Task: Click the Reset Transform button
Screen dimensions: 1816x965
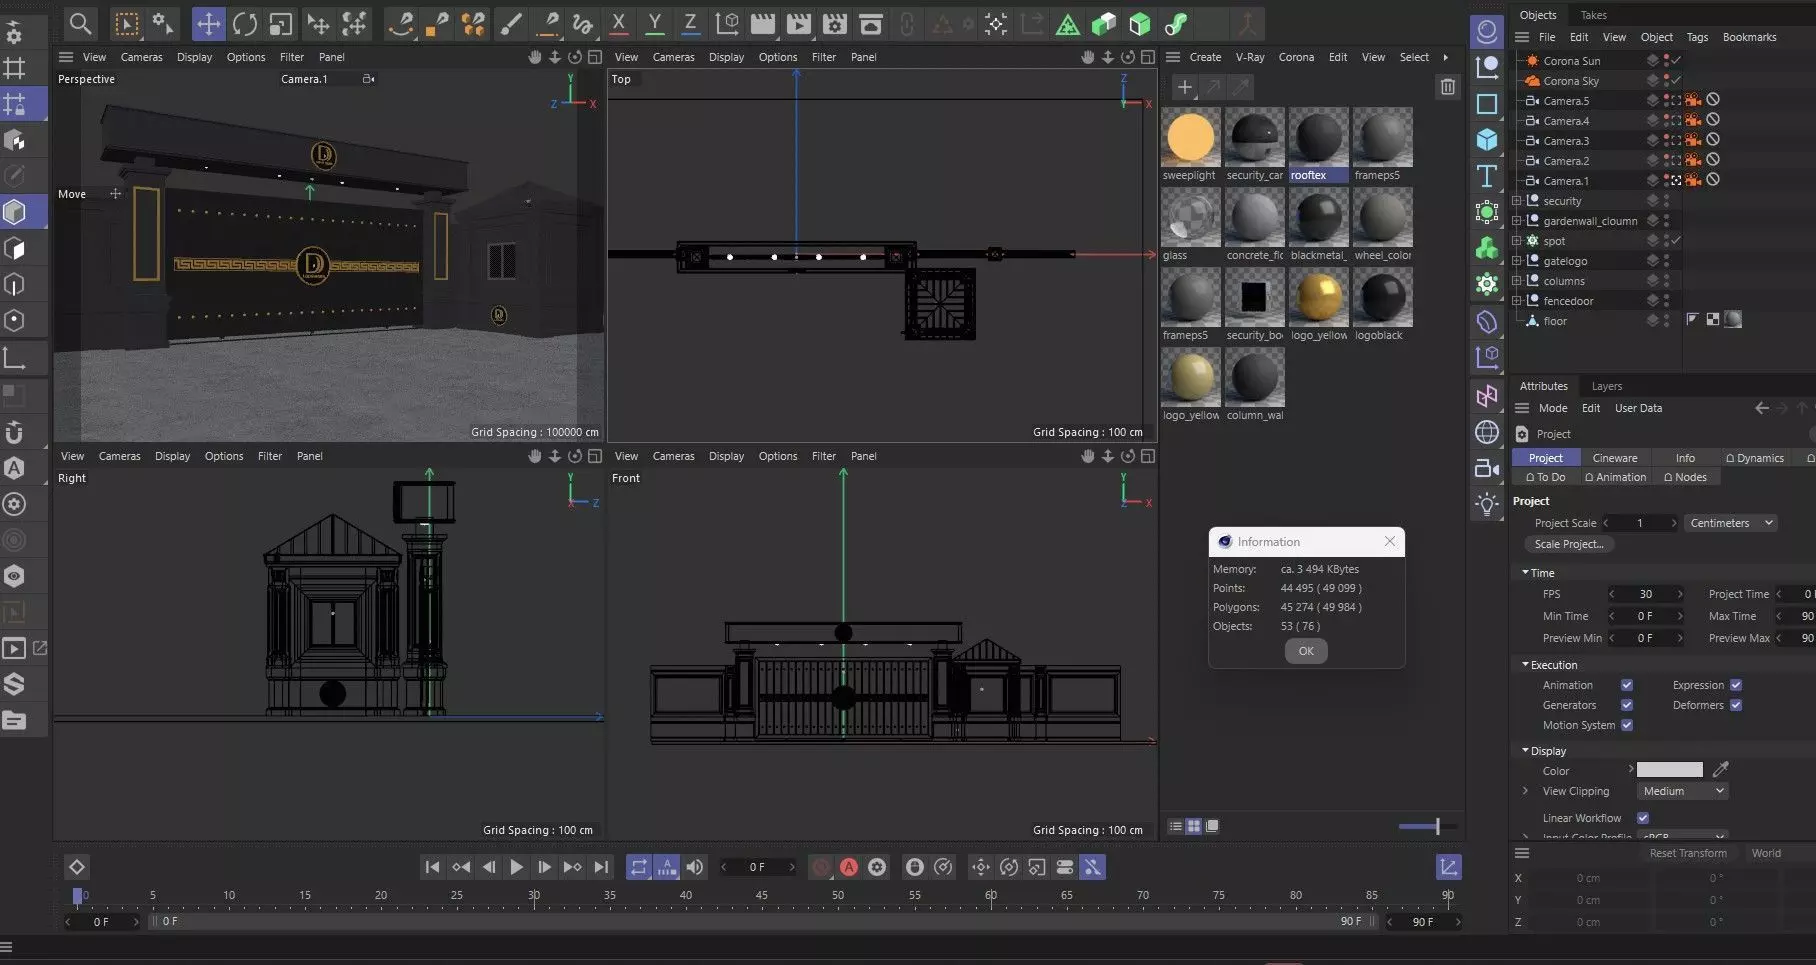Action: point(1688,853)
